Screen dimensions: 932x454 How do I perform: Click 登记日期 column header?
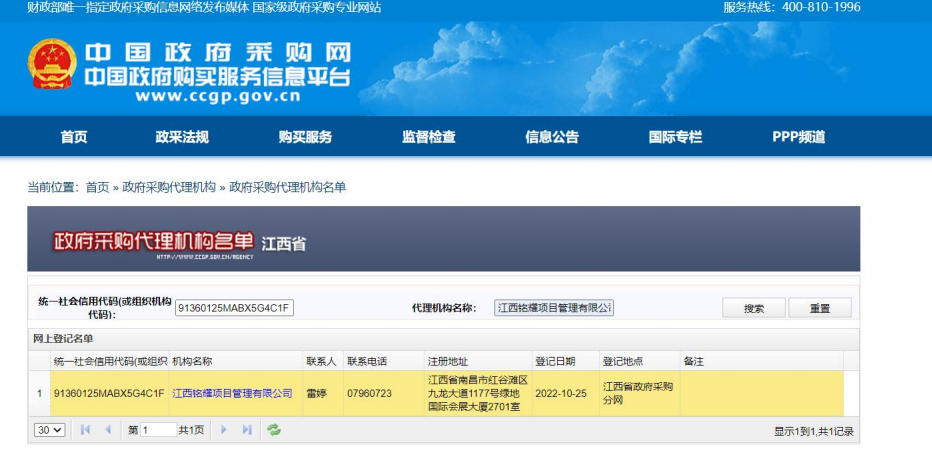tap(565, 361)
